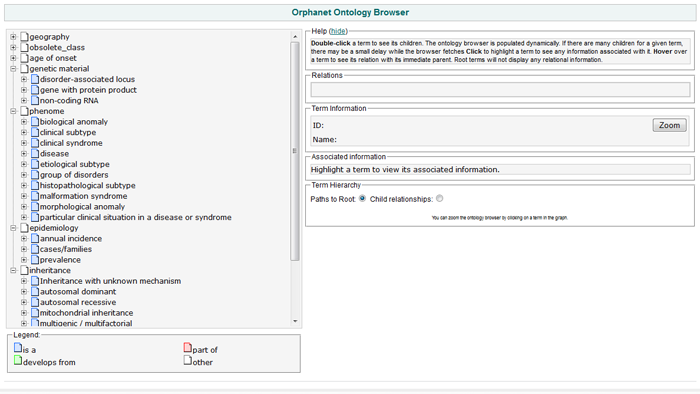Expand the malformation syndrome node

click(24, 196)
